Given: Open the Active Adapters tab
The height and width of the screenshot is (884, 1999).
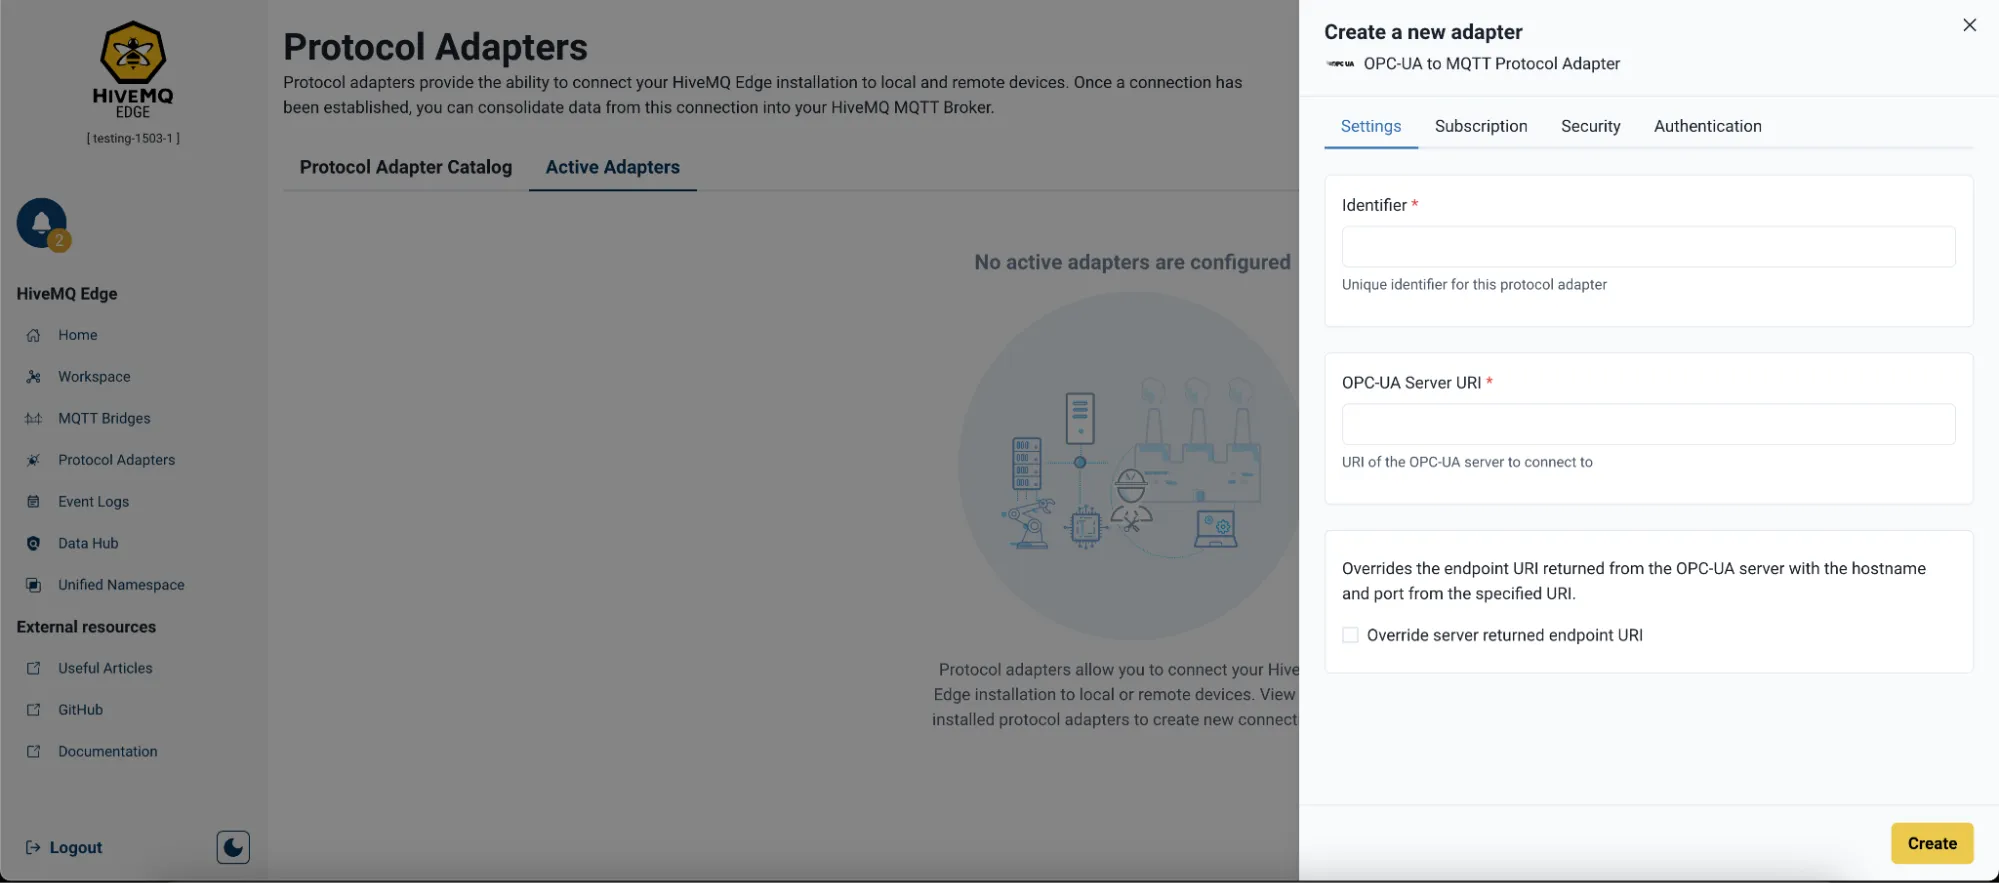Looking at the screenshot, I should tap(612, 167).
